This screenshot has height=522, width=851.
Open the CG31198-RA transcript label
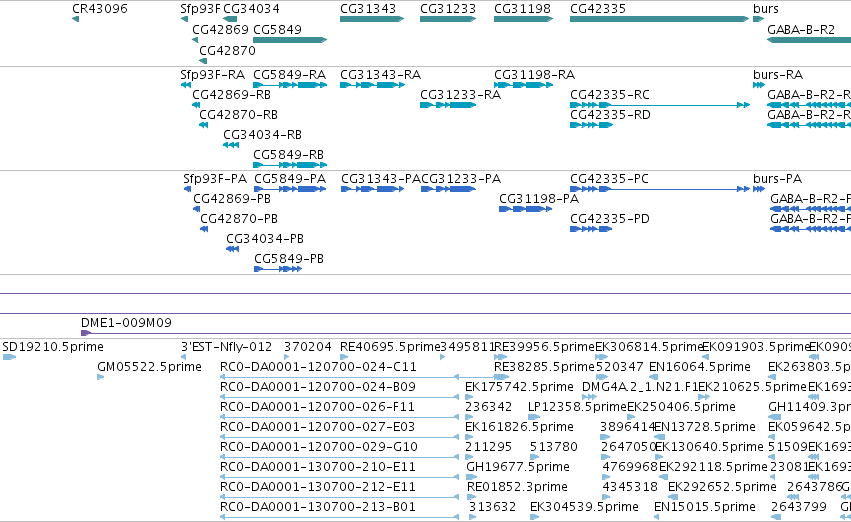[x=534, y=74]
